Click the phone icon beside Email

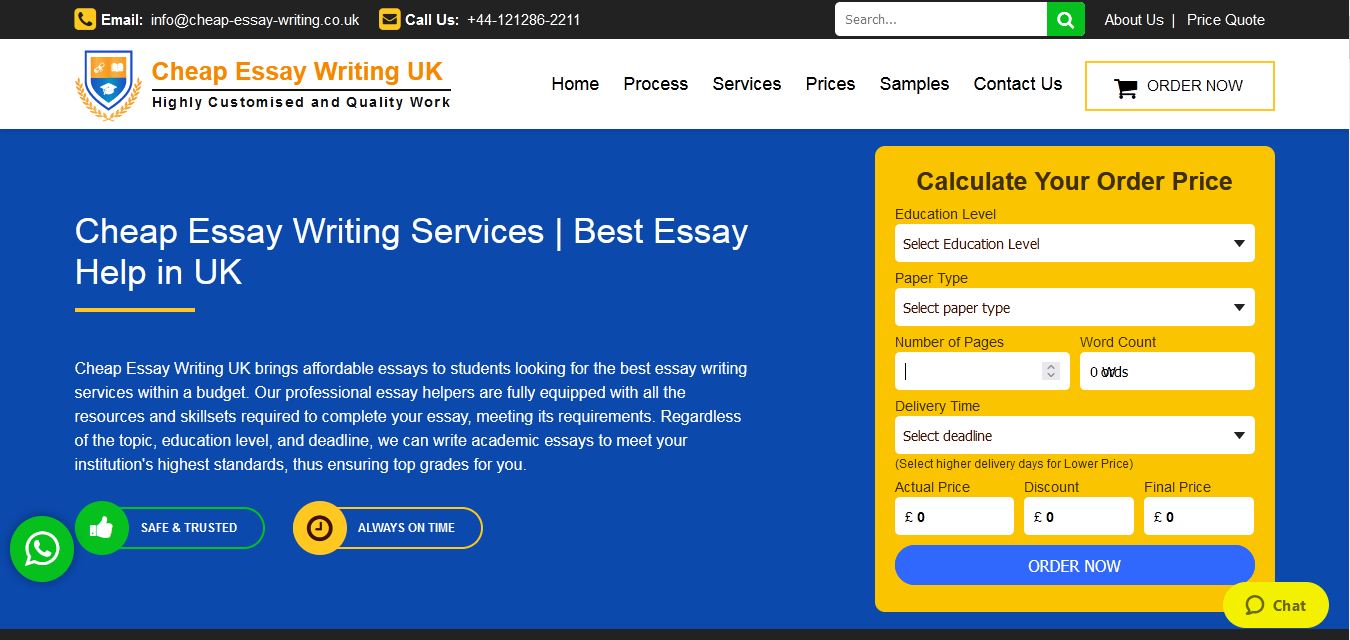pyautogui.click(x=85, y=19)
